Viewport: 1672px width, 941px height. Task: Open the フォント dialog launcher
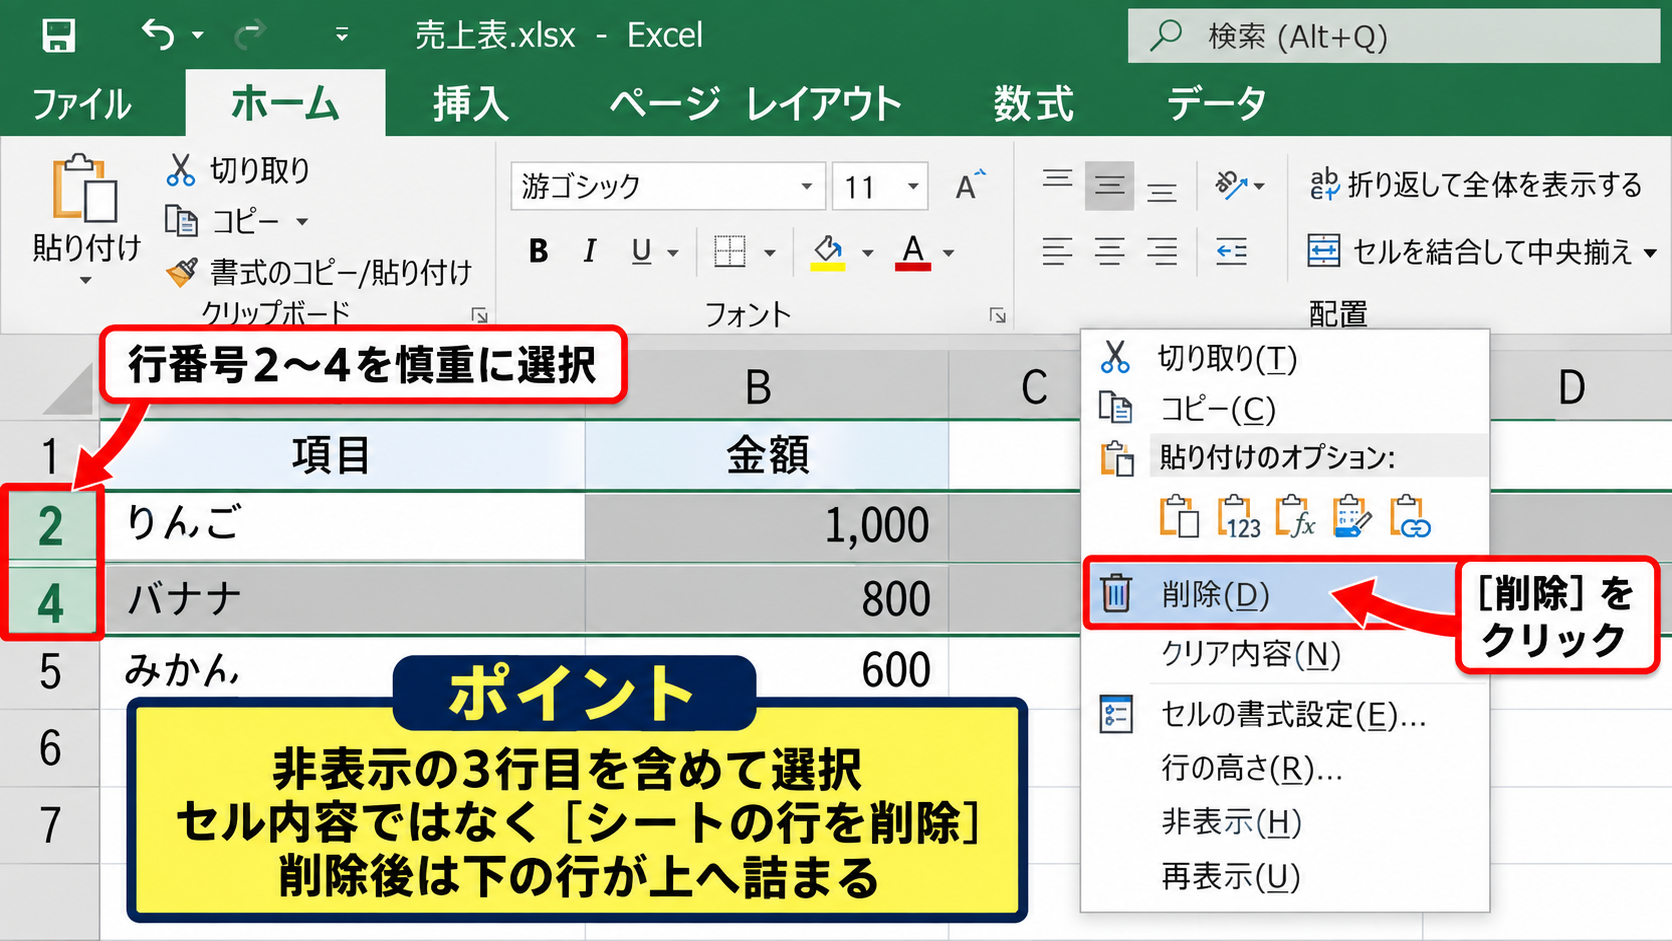[x=997, y=316]
